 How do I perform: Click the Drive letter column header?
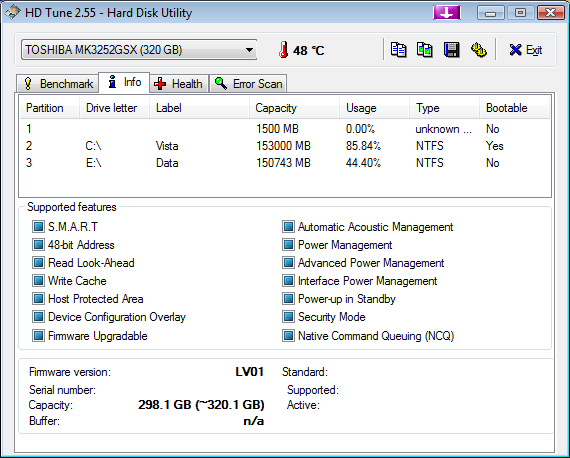115,108
